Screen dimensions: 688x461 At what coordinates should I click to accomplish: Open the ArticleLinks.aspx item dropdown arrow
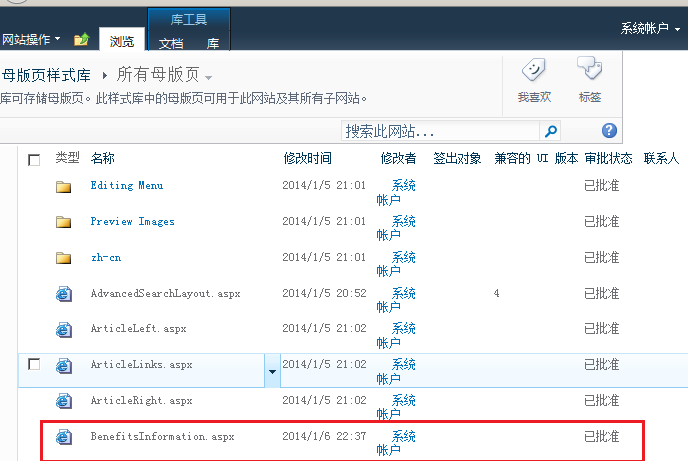click(272, 371)
